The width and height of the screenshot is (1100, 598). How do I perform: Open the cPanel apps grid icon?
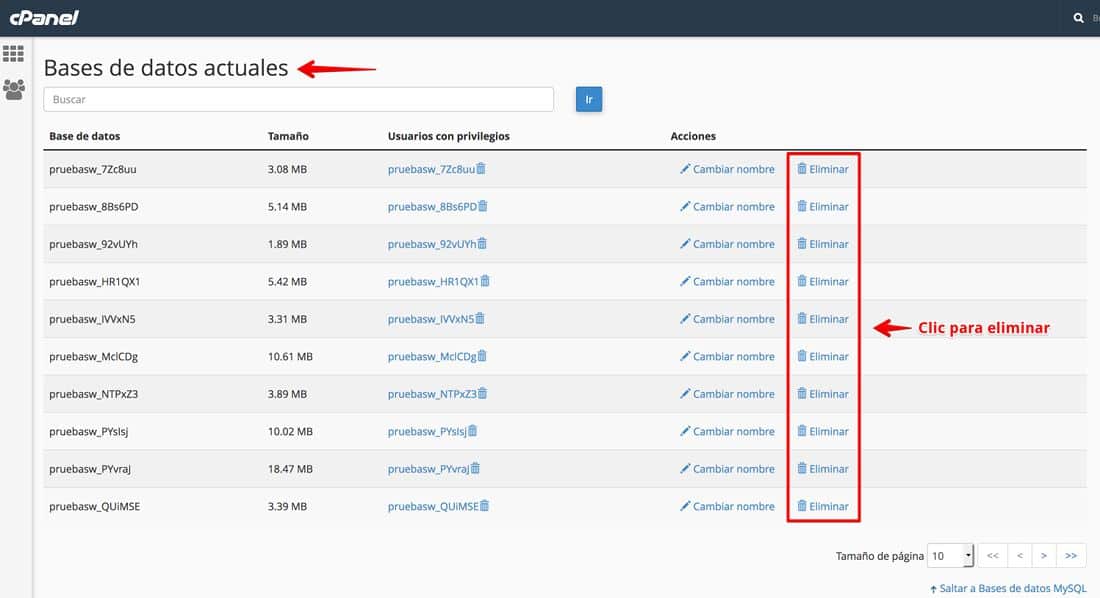(x=13, y=53)
